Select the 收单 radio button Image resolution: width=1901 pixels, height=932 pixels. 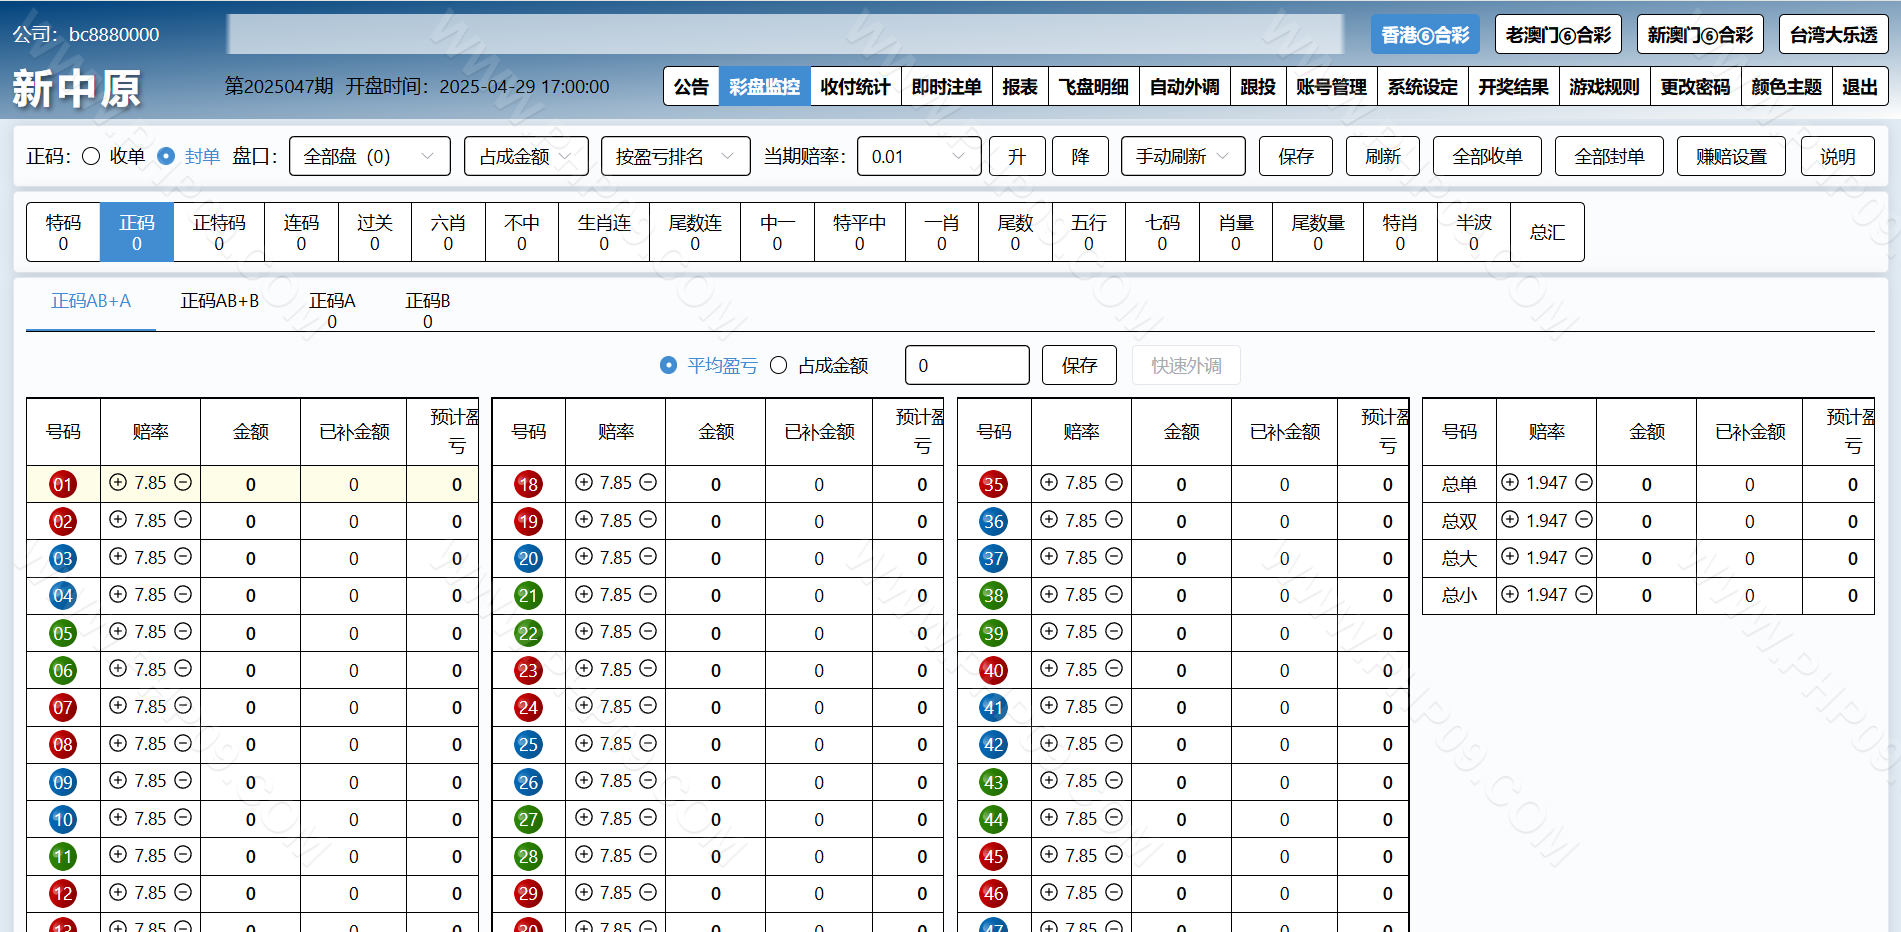click(x=91, y=156)
